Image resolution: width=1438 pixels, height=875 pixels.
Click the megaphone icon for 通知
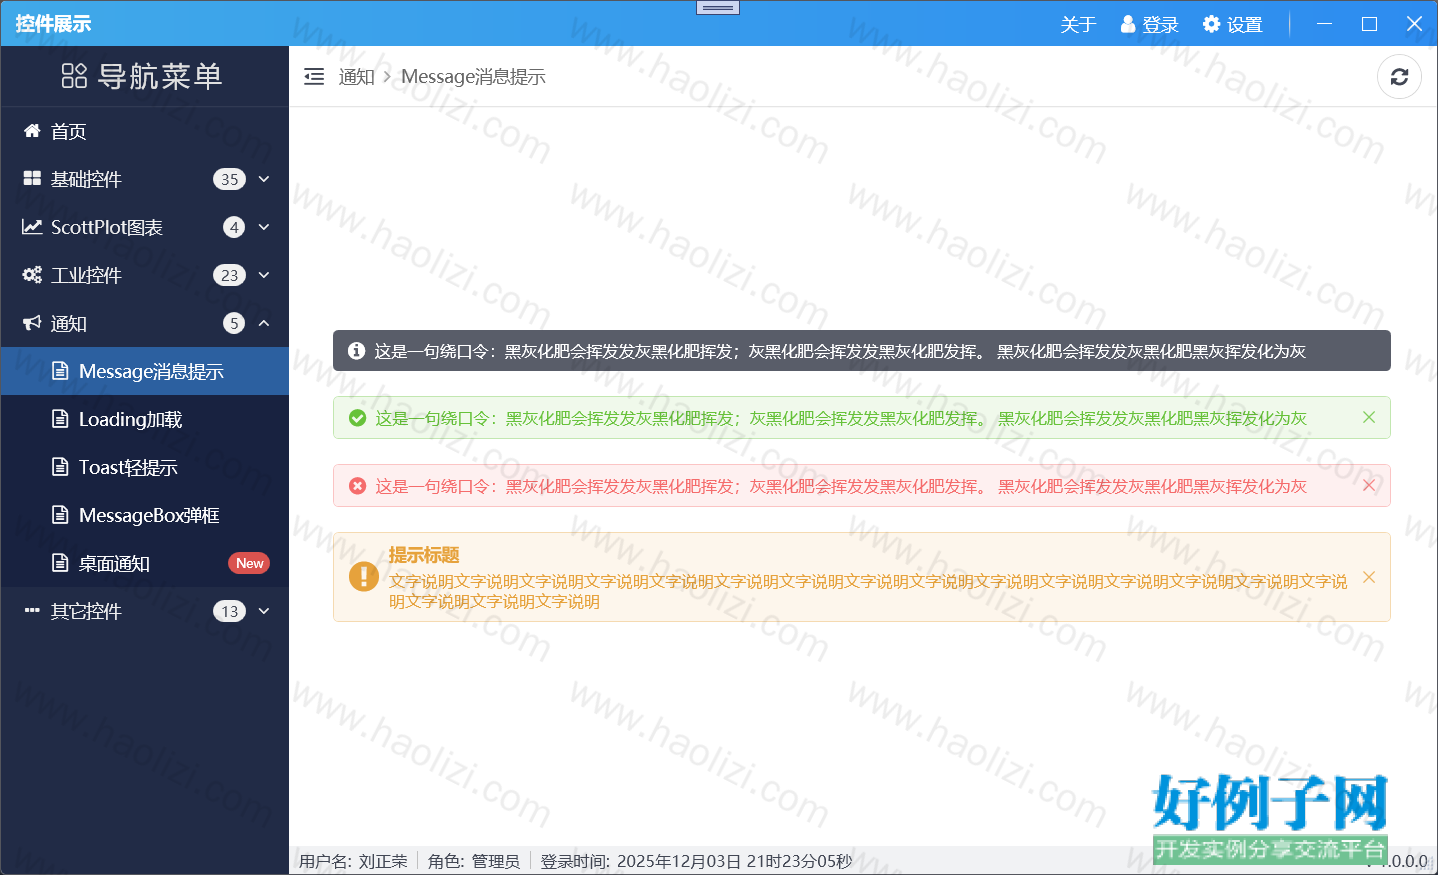pos(32,323)
